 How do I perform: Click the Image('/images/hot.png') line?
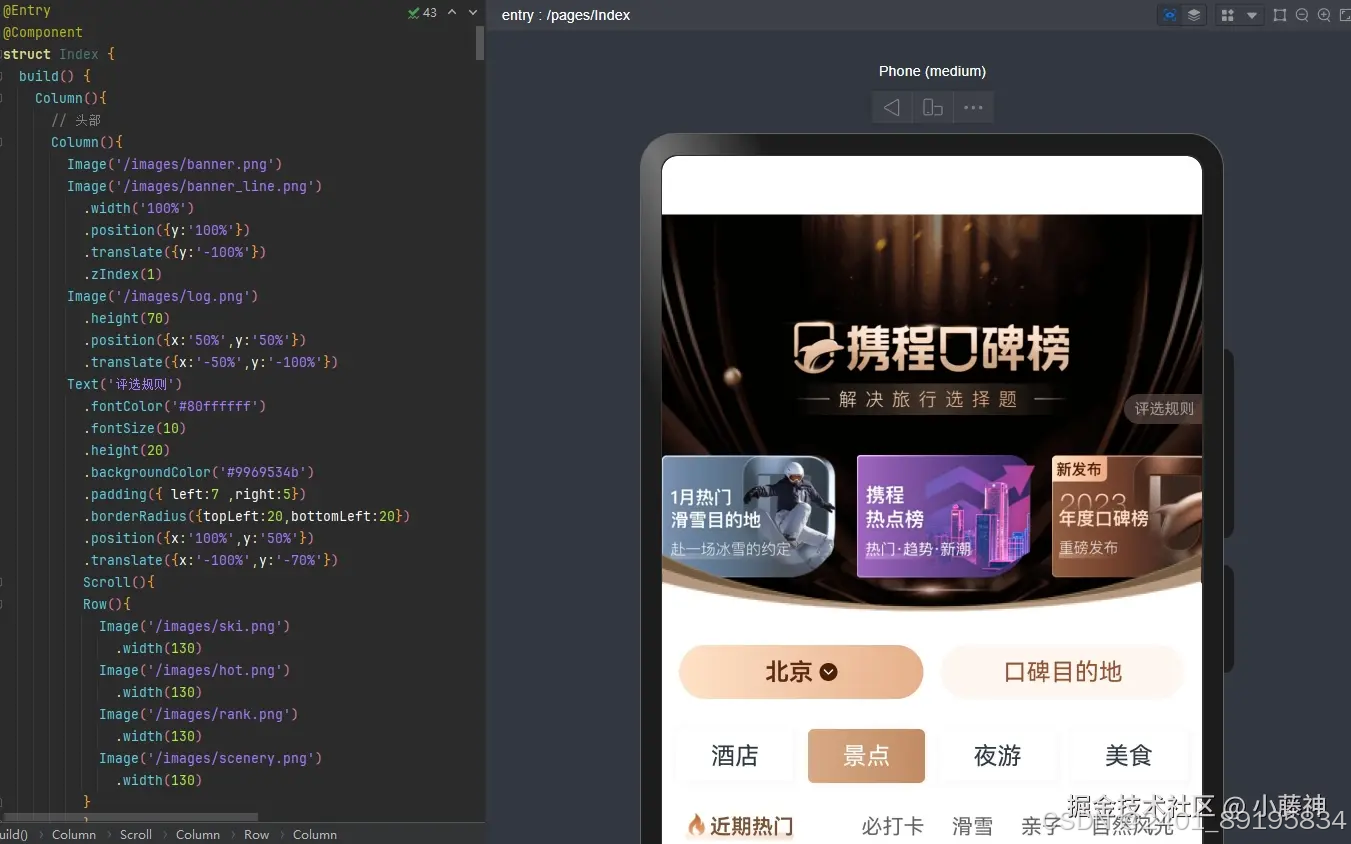194,670
